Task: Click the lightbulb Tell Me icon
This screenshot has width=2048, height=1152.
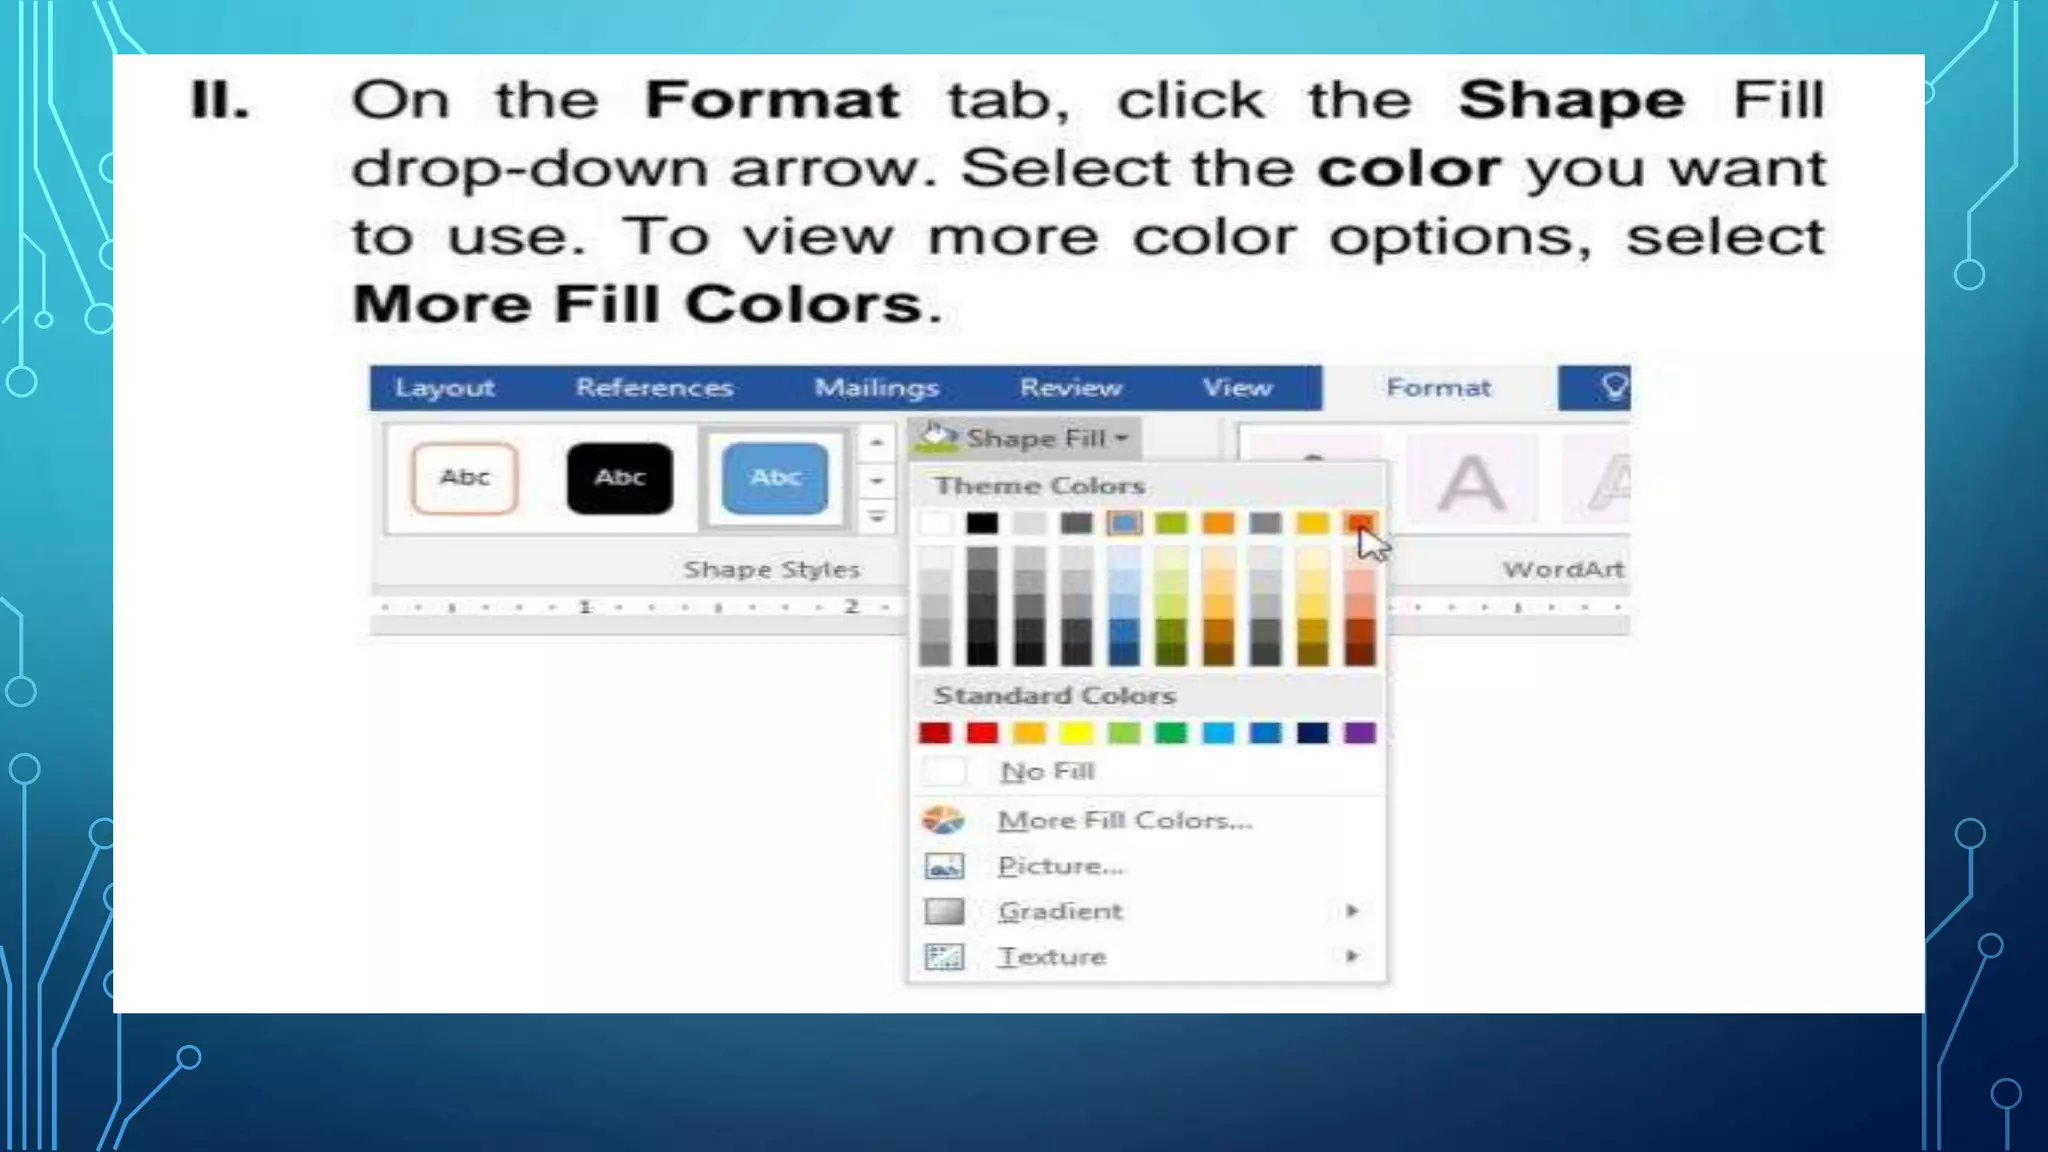Action: click(1613, 387)
